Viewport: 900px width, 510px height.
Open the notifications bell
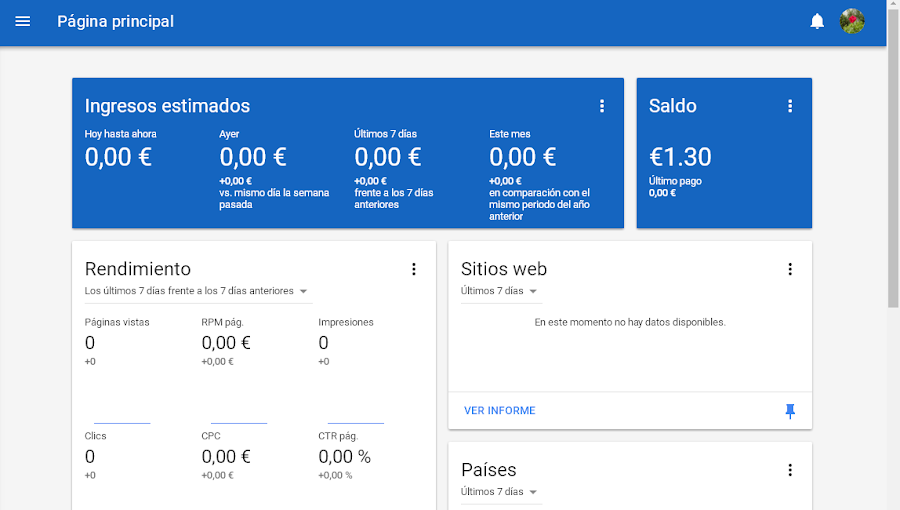click(817, 22)
